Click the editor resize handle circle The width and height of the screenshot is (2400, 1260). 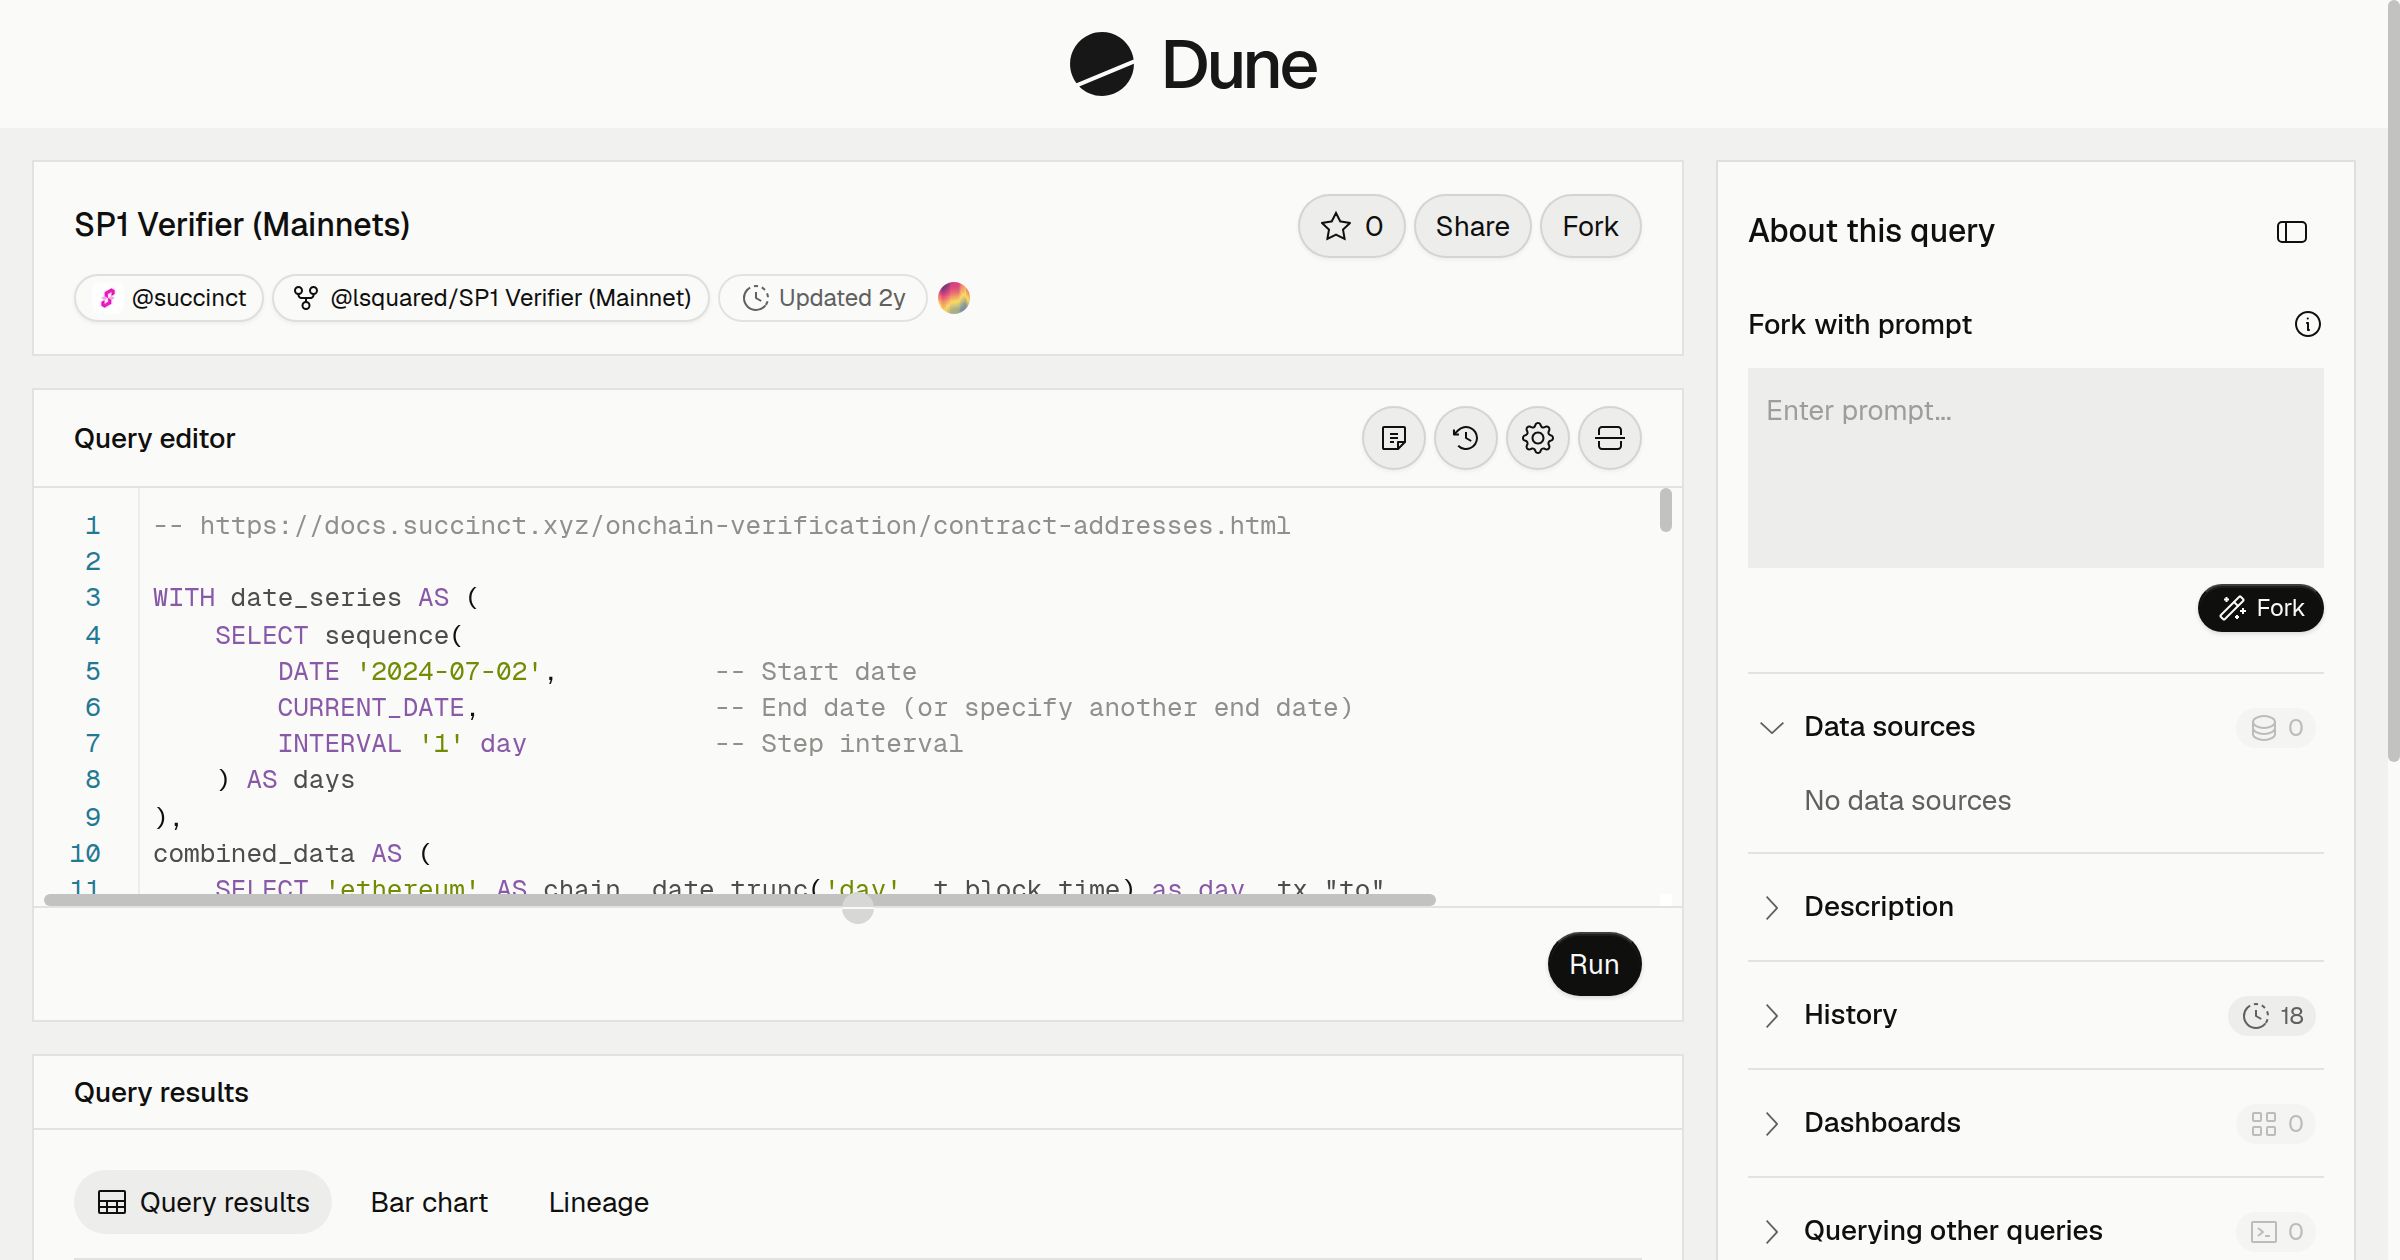click(x=857, y=908)
